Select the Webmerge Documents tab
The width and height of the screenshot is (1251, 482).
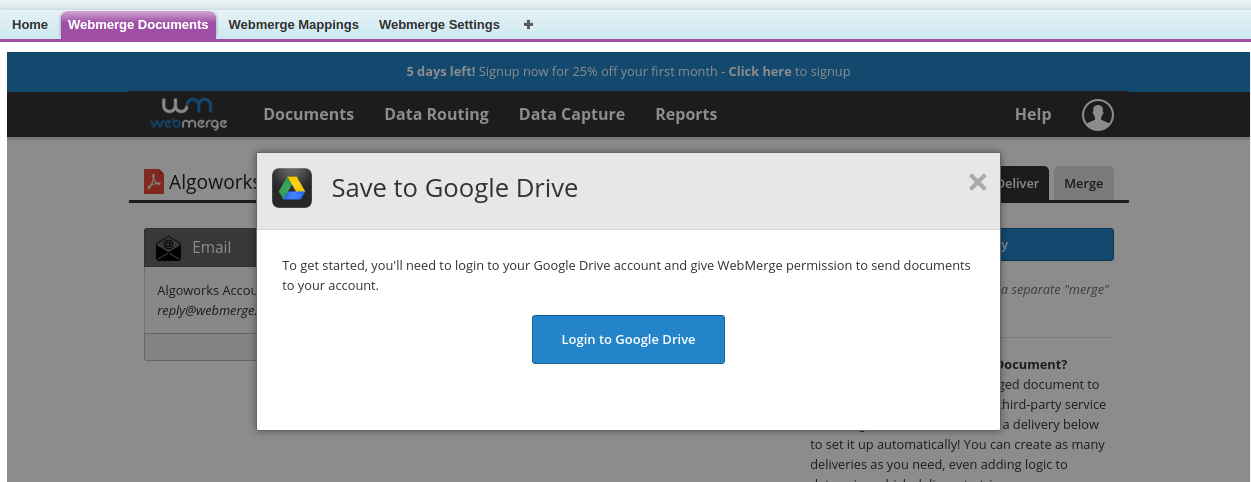click(138, 25)
